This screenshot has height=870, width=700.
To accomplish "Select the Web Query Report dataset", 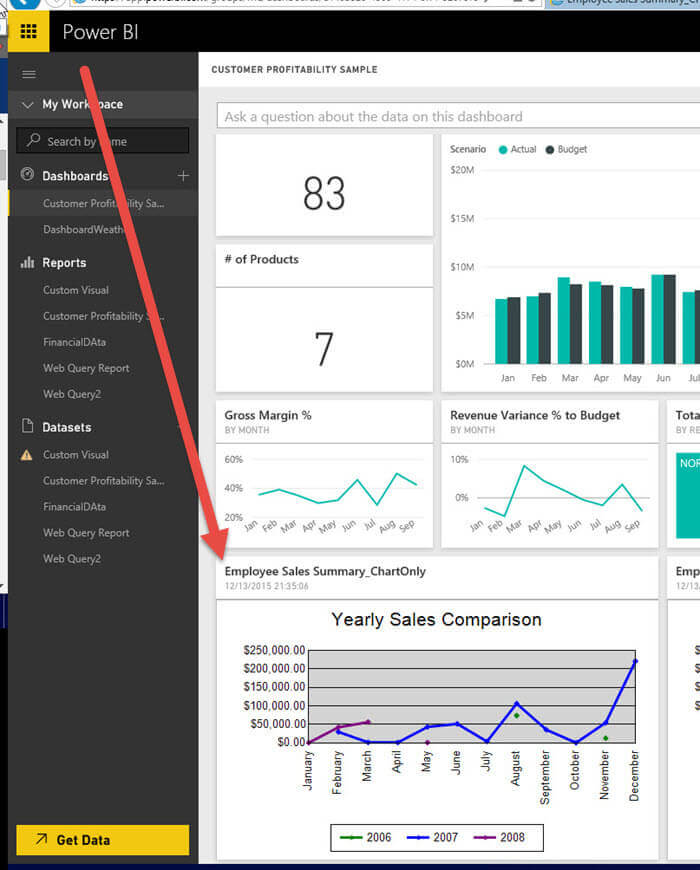I will [x=86, y=533].
